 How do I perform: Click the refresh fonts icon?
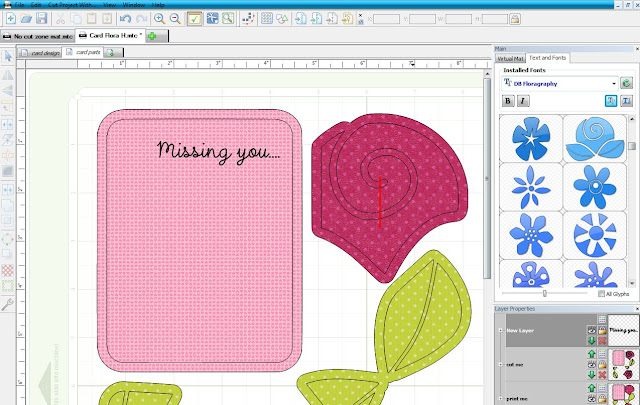click(x=626, y=83)
